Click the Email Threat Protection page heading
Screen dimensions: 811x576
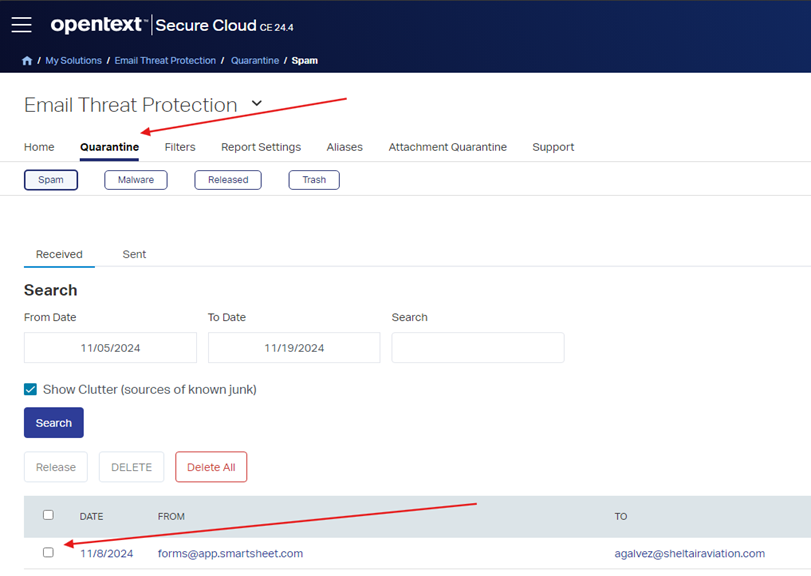(130, 105)
